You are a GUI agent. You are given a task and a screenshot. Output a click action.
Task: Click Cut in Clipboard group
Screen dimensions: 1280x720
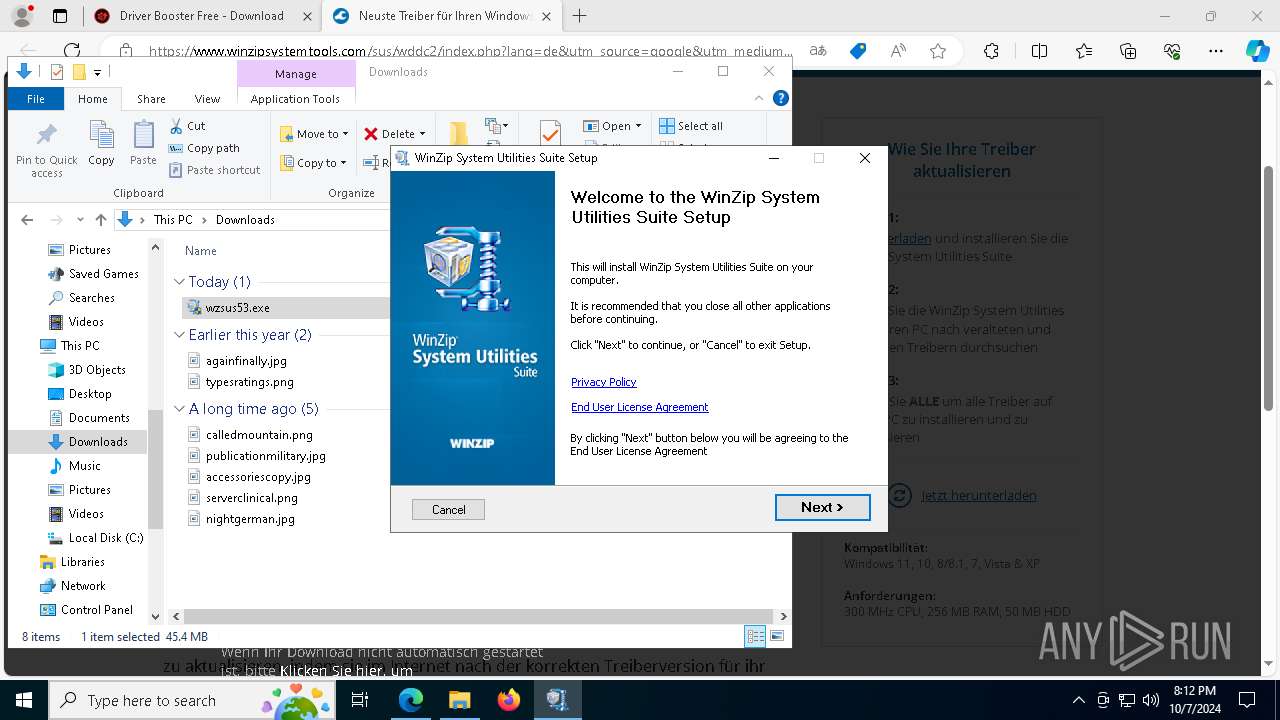(187, 126)
